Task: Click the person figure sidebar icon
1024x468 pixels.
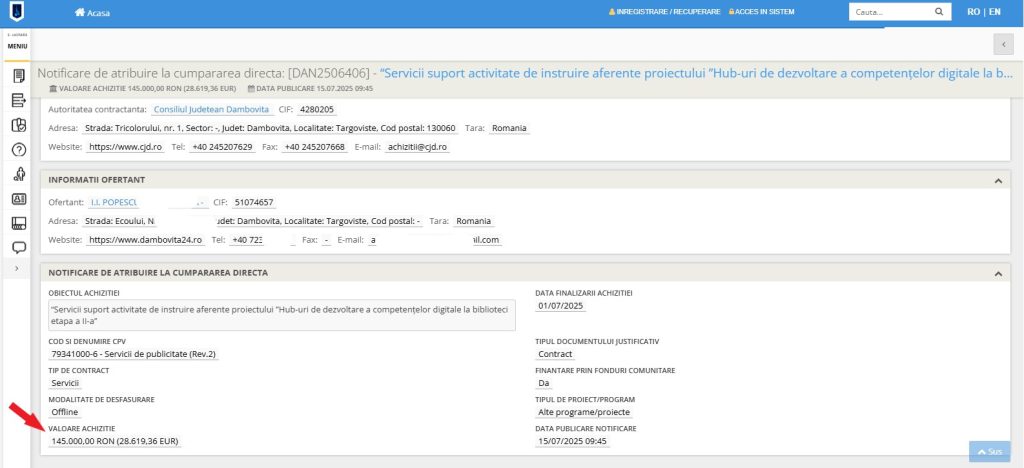Action: [18, 174]
